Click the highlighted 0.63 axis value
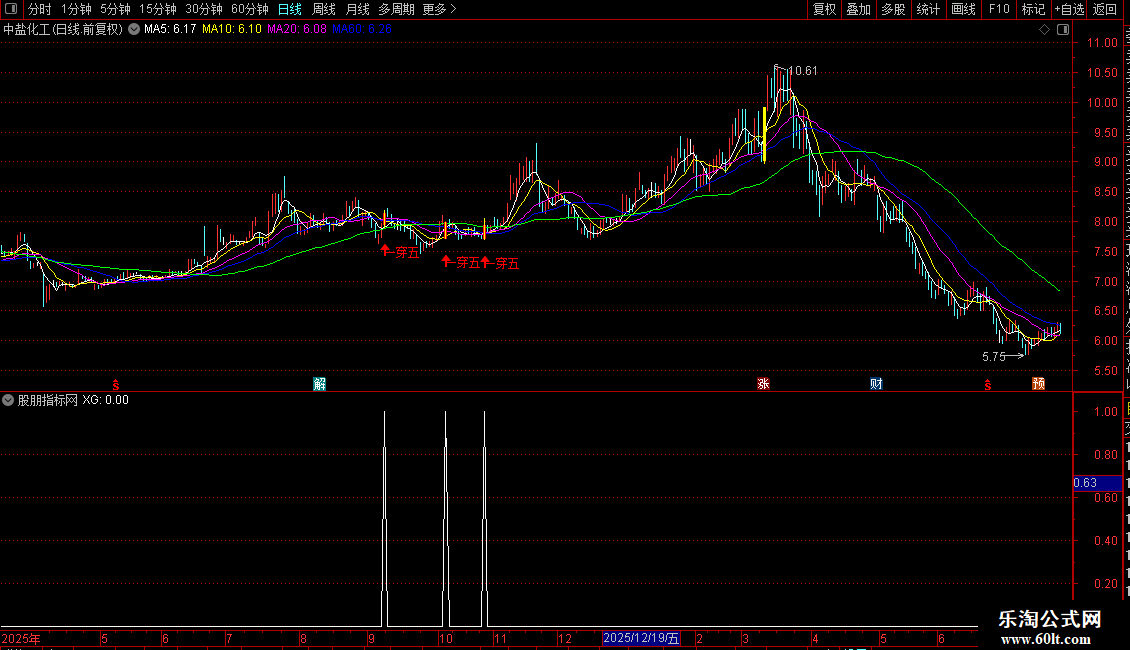 coord(1098,483)
